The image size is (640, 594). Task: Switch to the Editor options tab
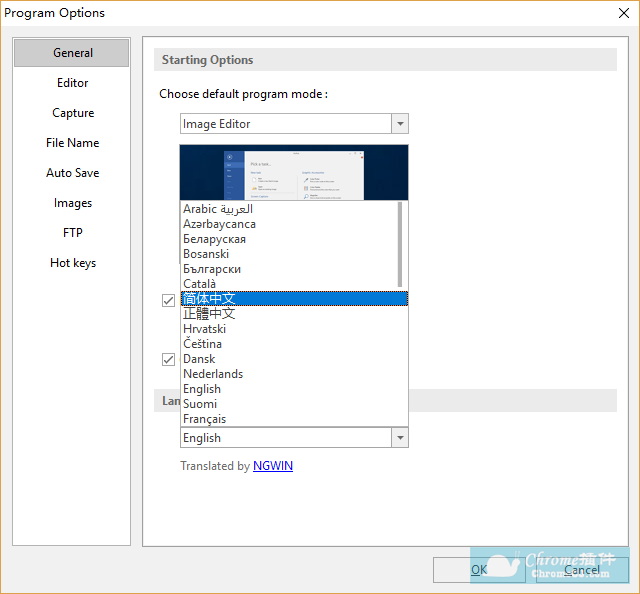(72, 83)
